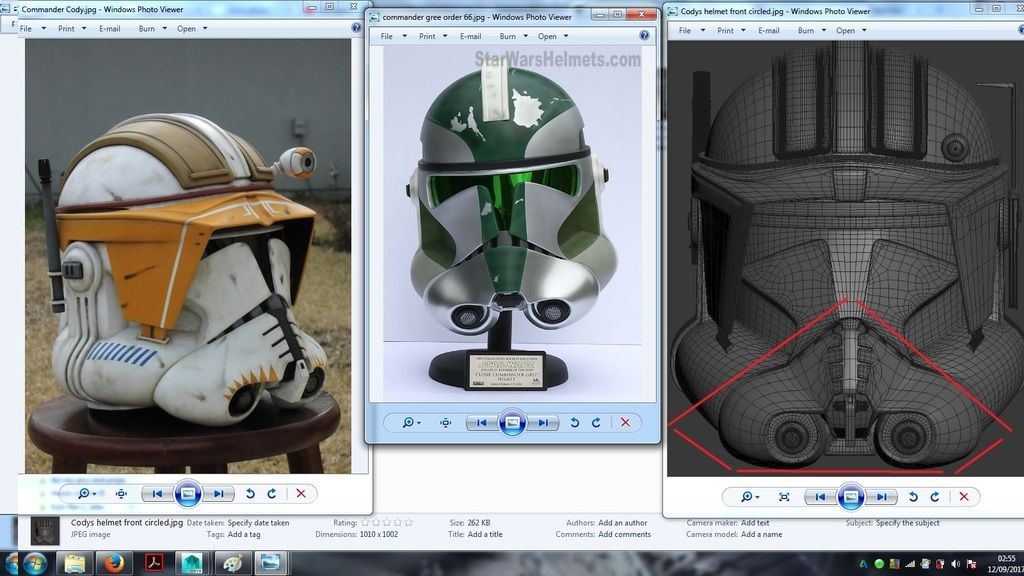Image resolution: width=1024 pixels, height=576 pixels.
Task: Click 'Add an author' in details pane
Action: pyautogui.click(x=622, y=523)
